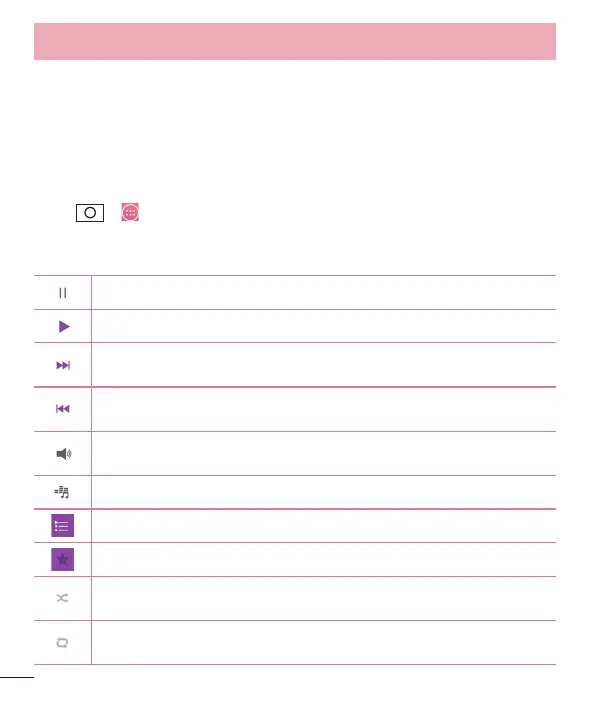
Task: Click the purple play triangle icon
Action: coord(64,326)
